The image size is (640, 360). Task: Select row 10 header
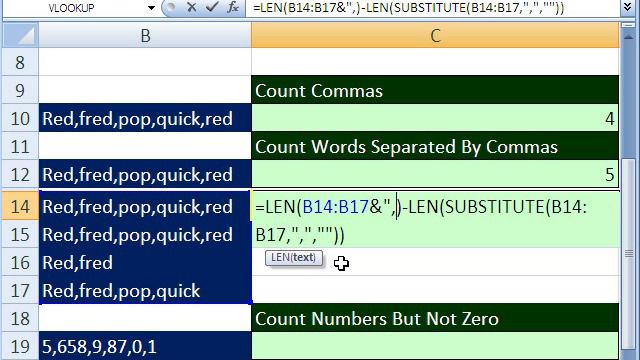pos(20,118)
